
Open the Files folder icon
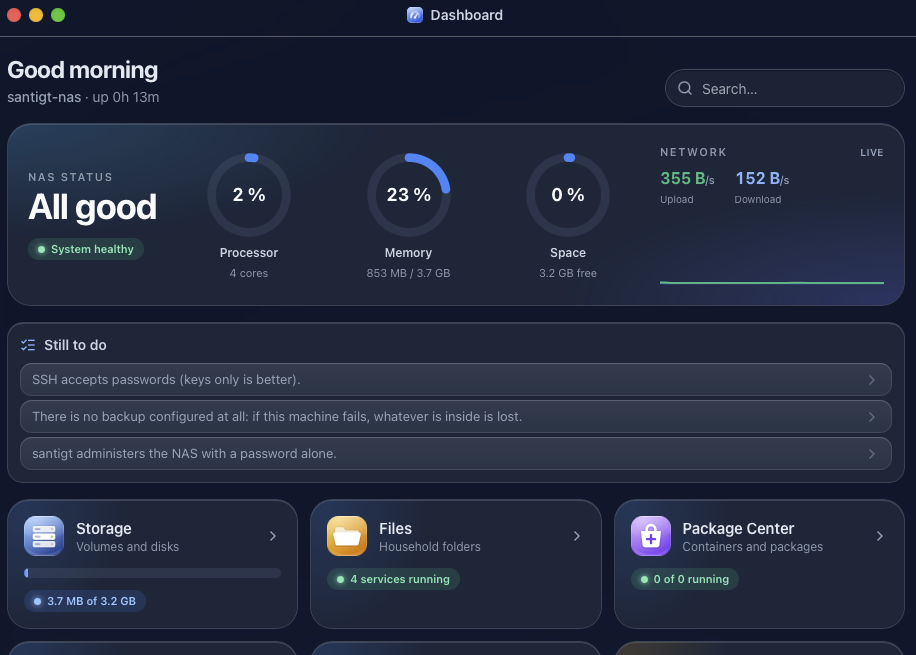(347, 536)
